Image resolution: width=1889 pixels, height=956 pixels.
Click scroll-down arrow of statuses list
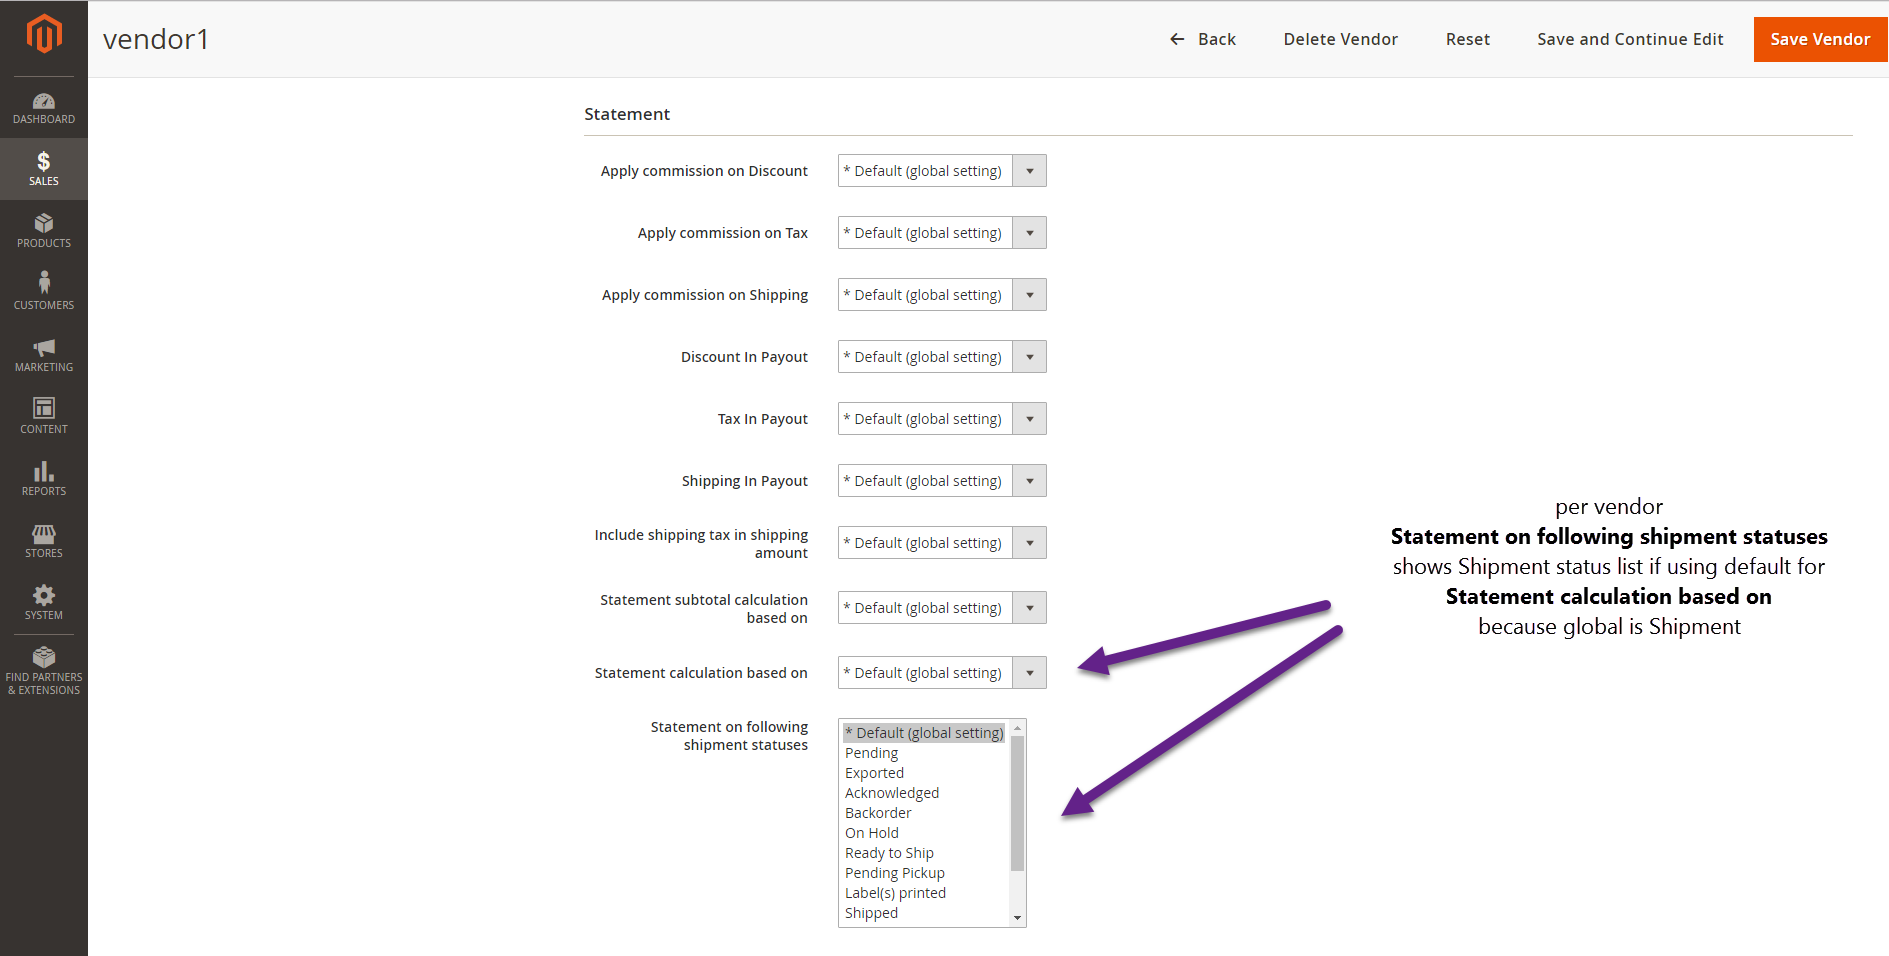[1017, 918]
